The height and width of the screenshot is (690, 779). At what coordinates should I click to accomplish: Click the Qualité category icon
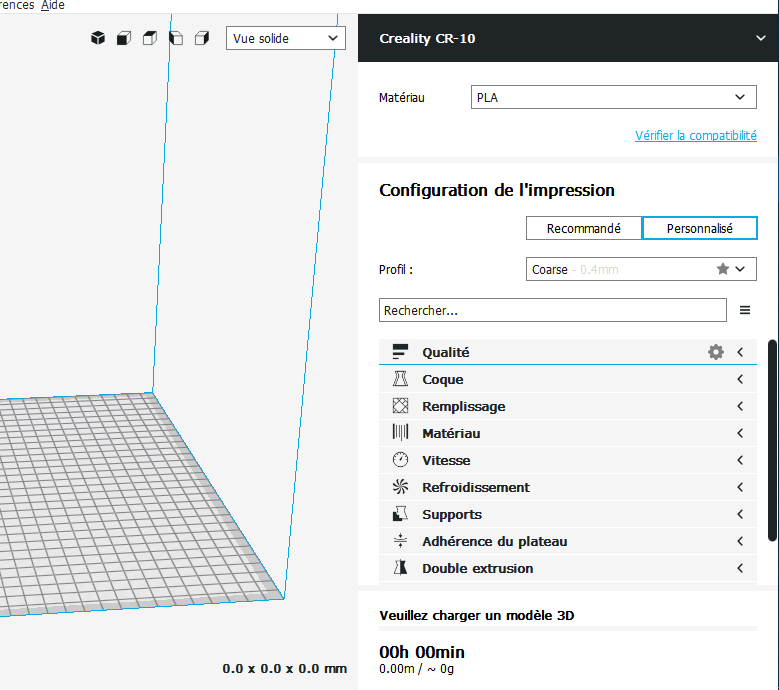coord(400,352)
